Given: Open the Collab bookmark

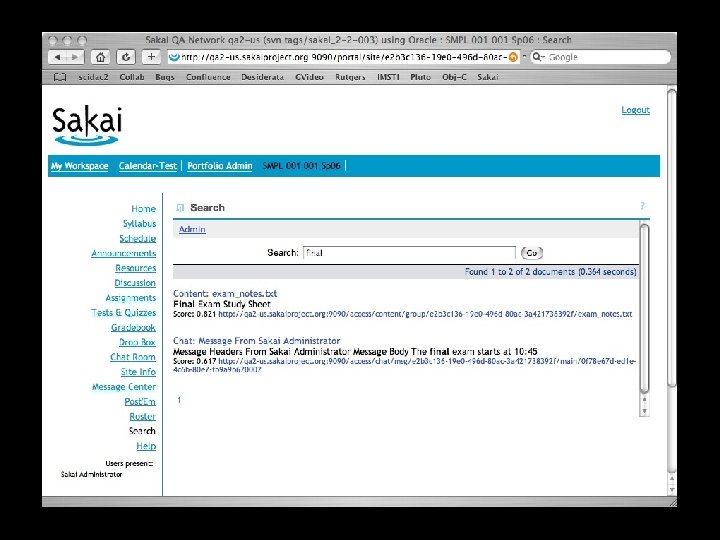Looking at the screenshot, I should click(x=132, y=77).
